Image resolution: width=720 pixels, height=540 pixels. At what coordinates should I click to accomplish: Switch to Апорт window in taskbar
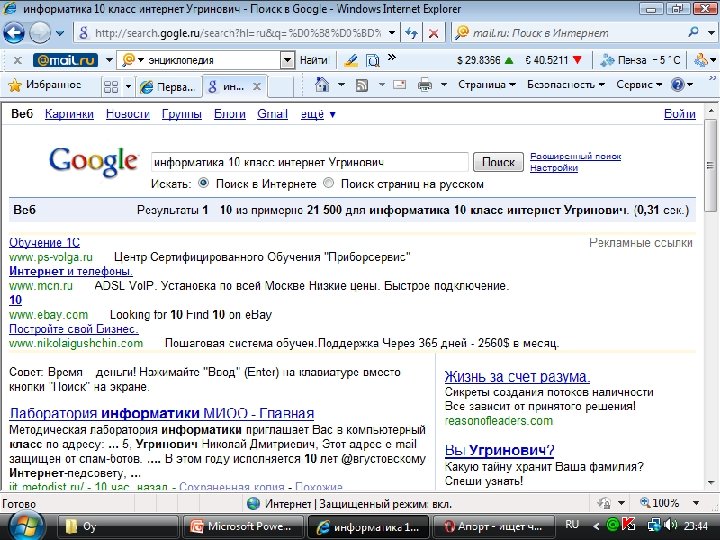492,526
